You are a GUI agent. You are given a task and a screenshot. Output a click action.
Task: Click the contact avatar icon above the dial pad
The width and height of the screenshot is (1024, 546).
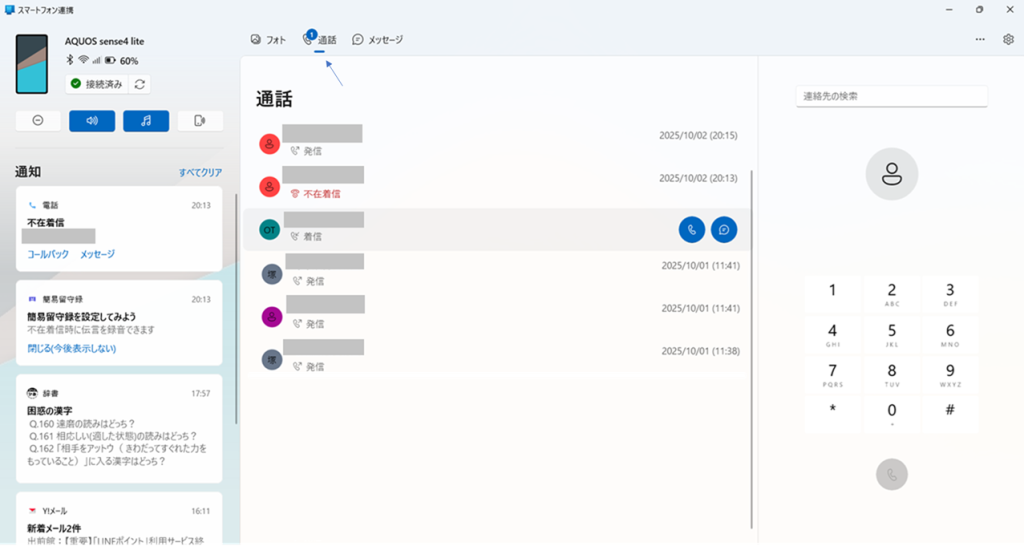pyautogui.click(x=891, y=174)
